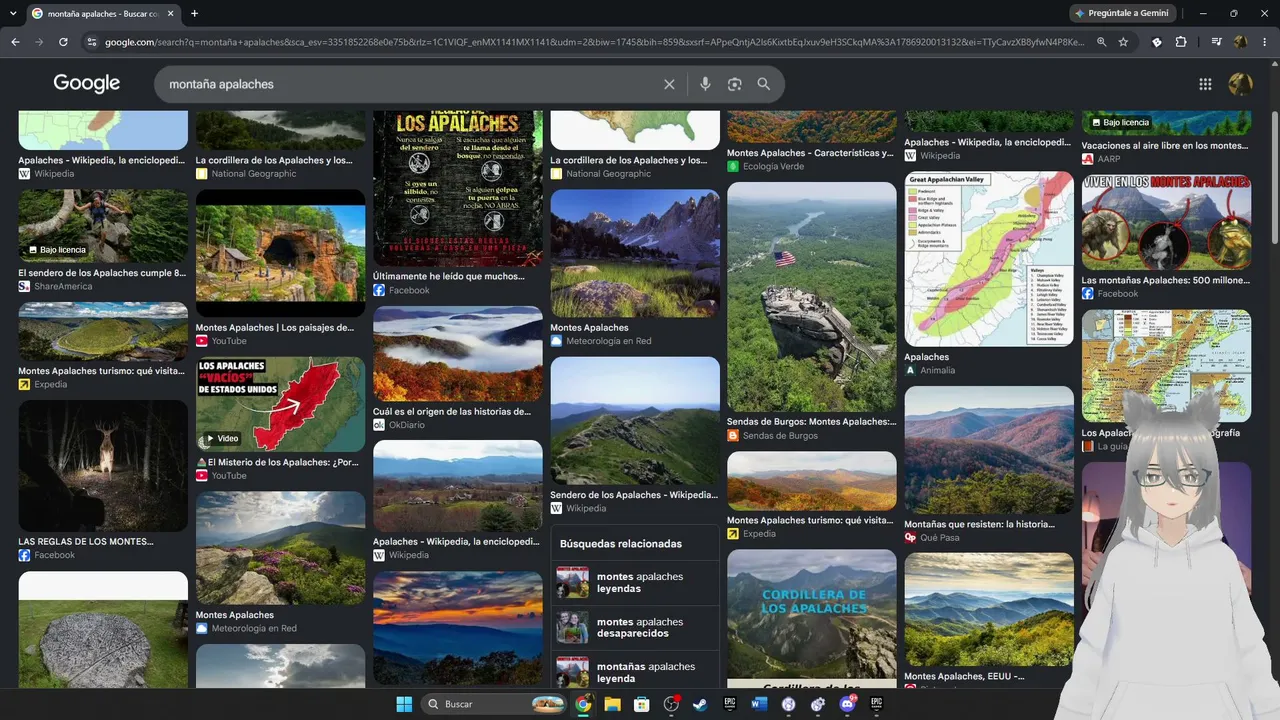Image resolution: width=1280 pixels, height=720 pixels.
Task: Open the Chrome profile avatar menu
Action: (1241, 42)
